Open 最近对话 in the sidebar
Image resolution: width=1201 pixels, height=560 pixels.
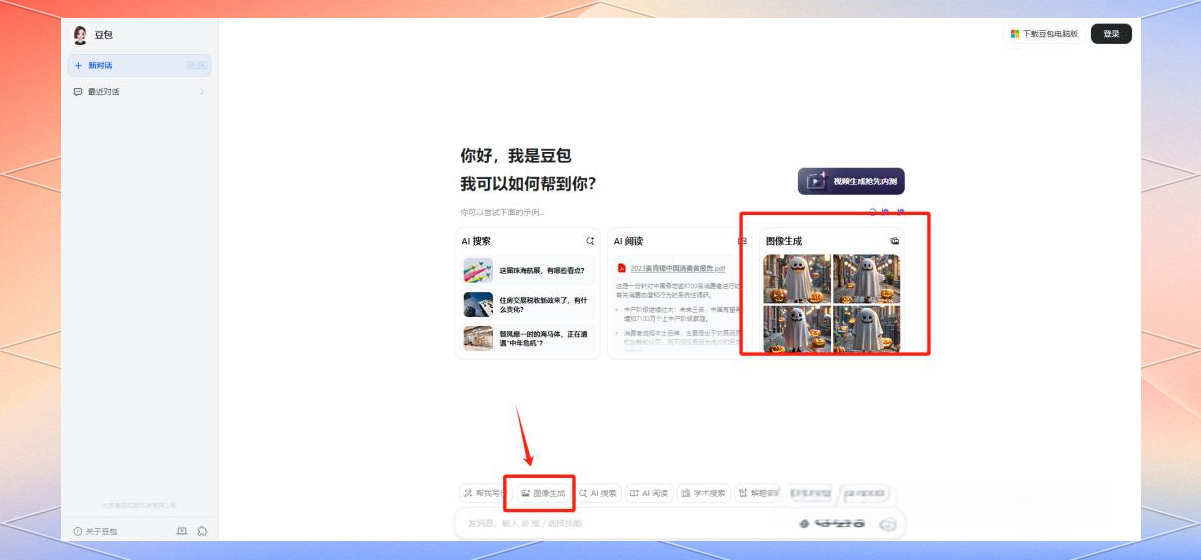coord(139,92)
